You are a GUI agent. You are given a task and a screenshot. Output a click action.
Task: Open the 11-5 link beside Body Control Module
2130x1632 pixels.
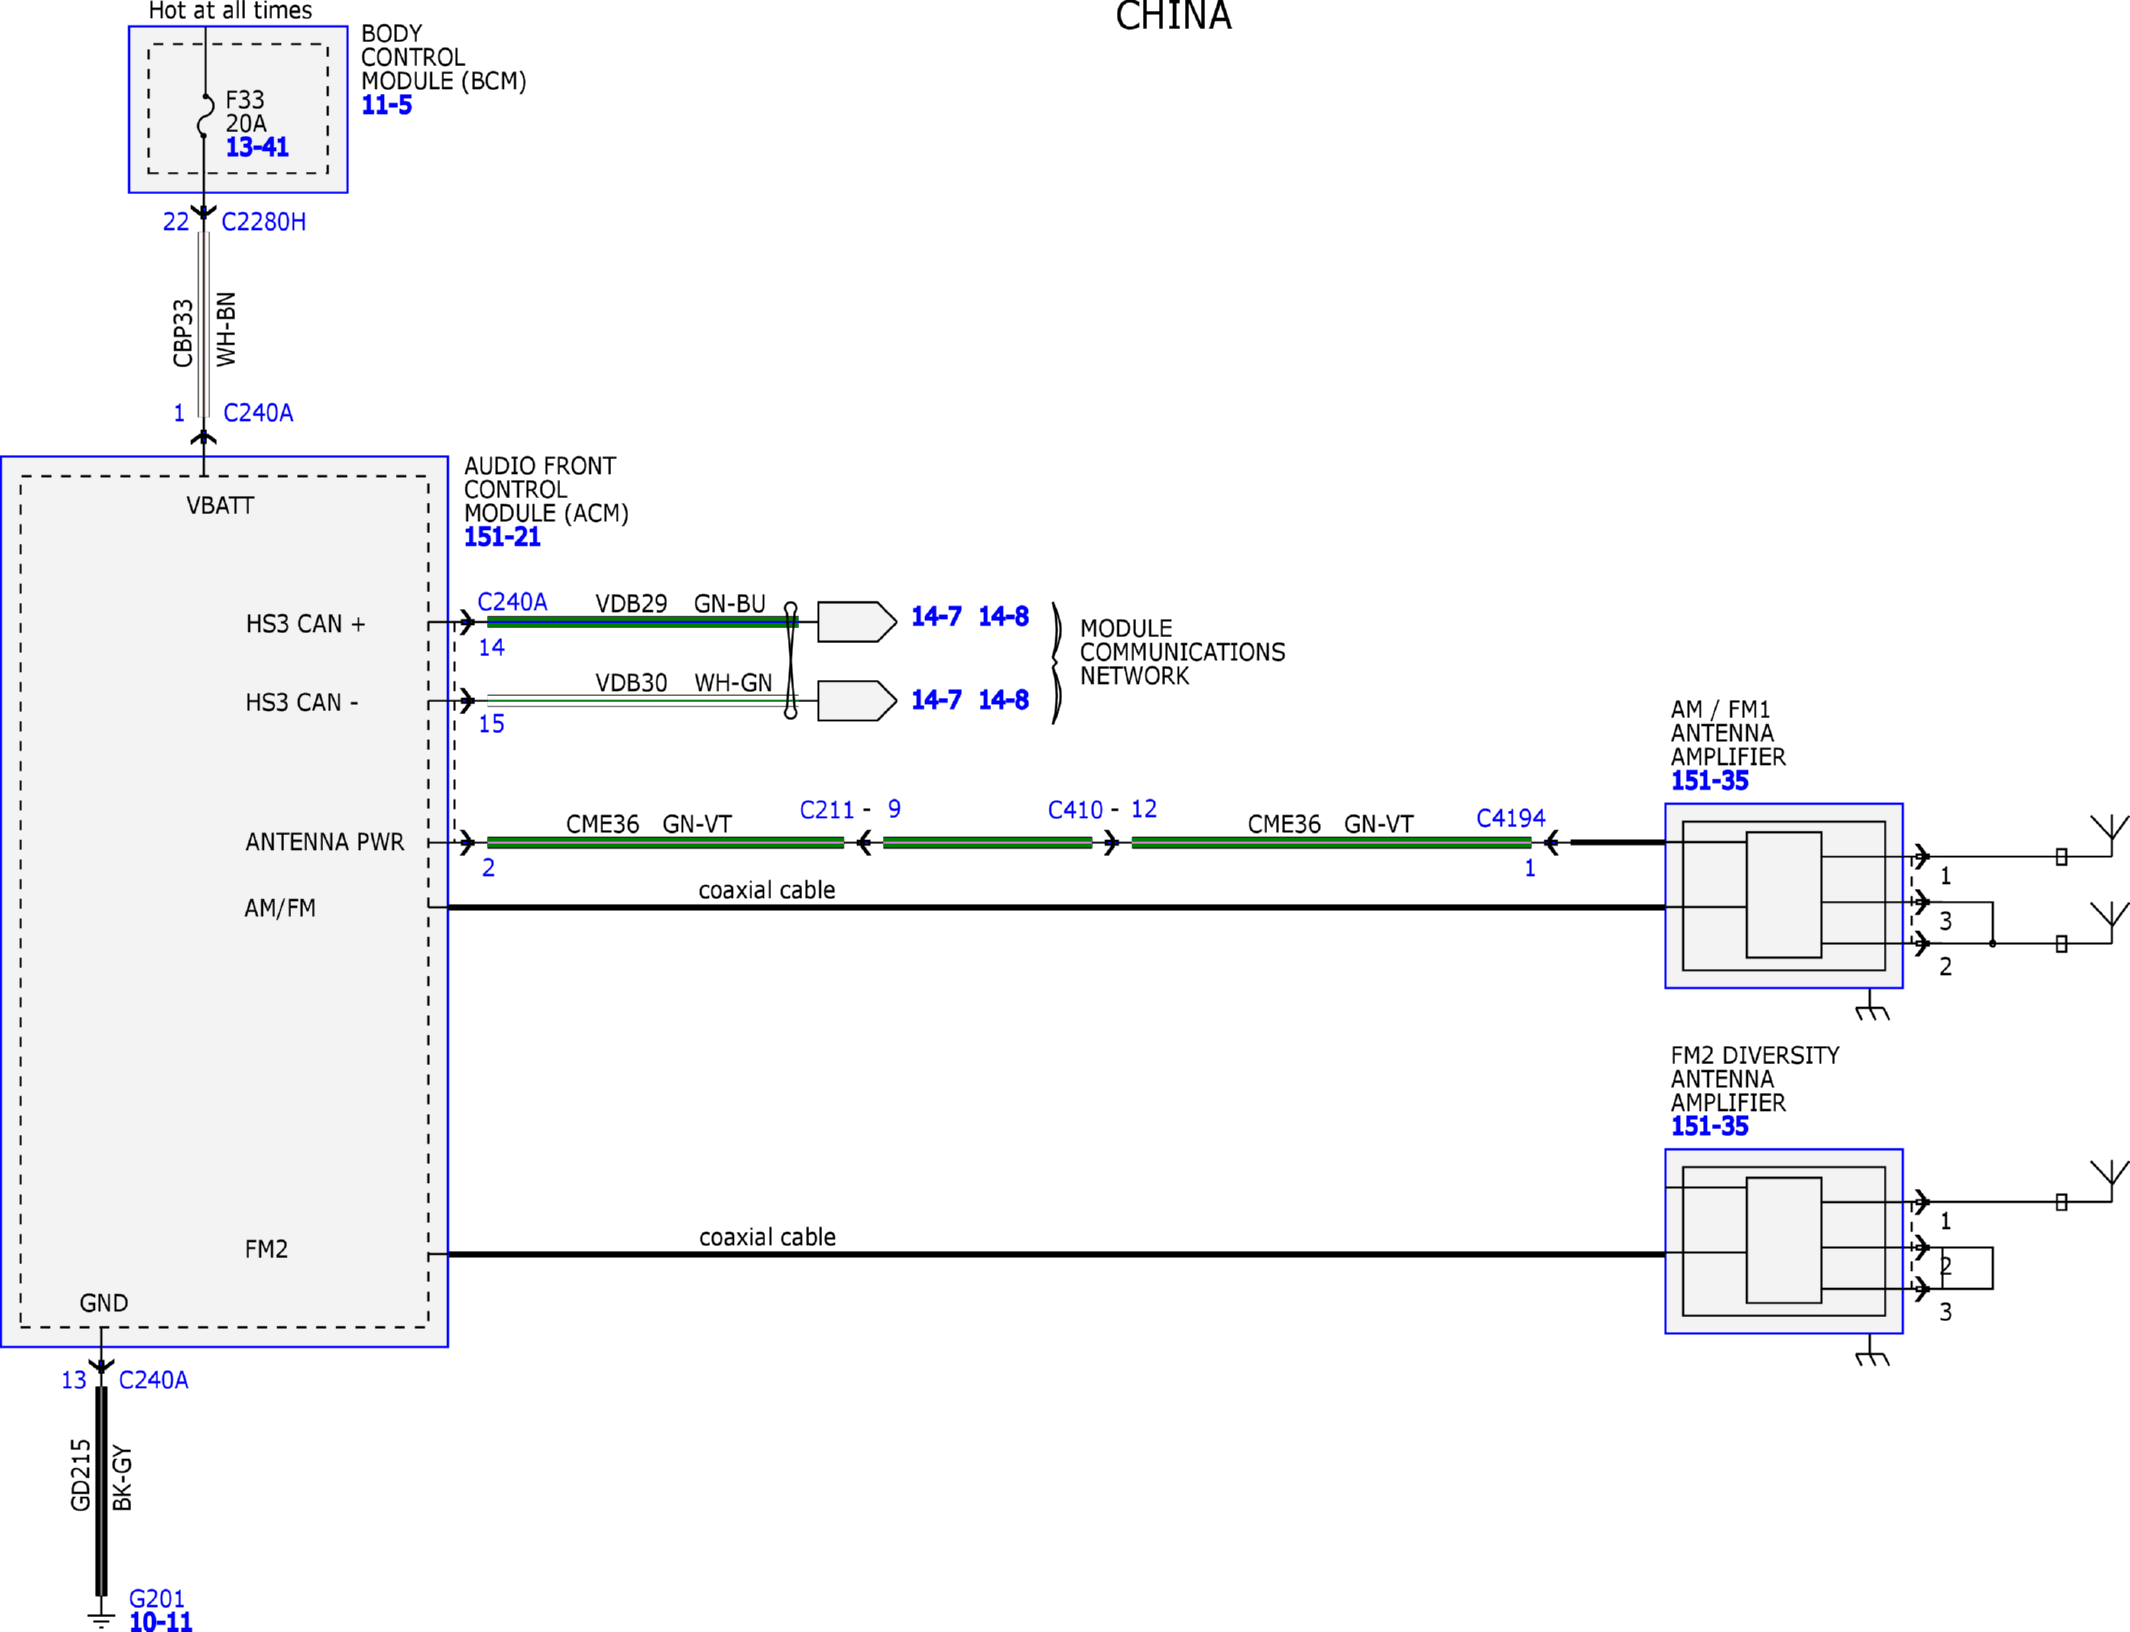coord(386,105)
